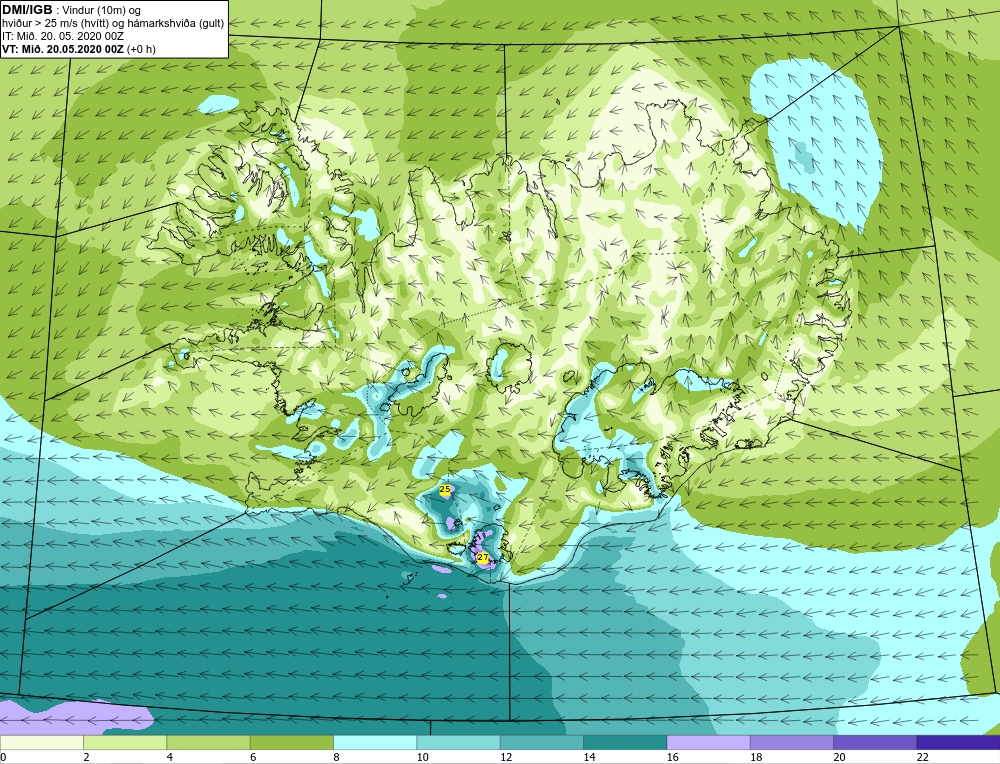
Task: Click the legend scale label '12'
Action: [x=506, y=757]
